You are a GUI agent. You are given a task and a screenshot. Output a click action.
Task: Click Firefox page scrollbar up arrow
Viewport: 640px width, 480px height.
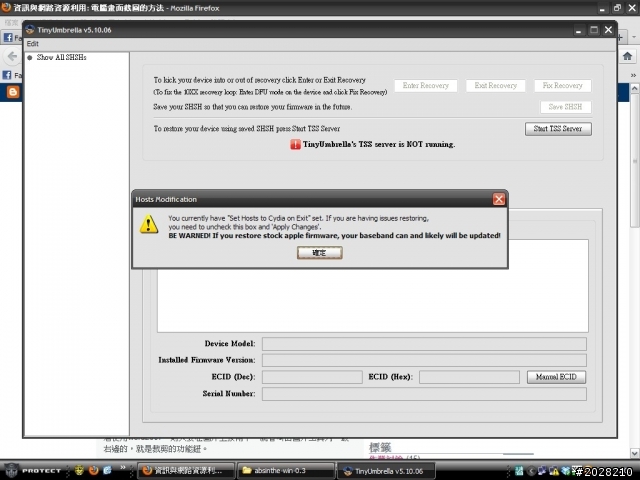tap(634, 88)
